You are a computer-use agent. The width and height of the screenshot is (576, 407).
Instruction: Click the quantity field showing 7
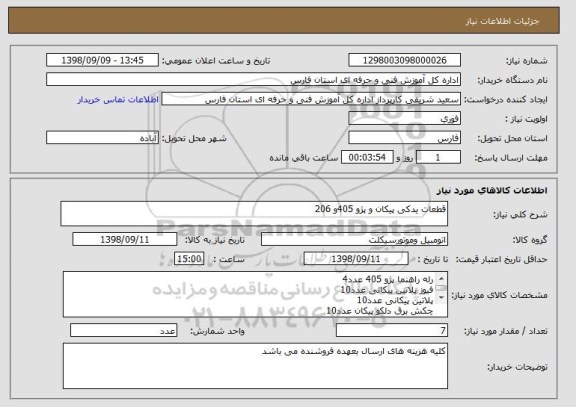click(x=392, y=331)
